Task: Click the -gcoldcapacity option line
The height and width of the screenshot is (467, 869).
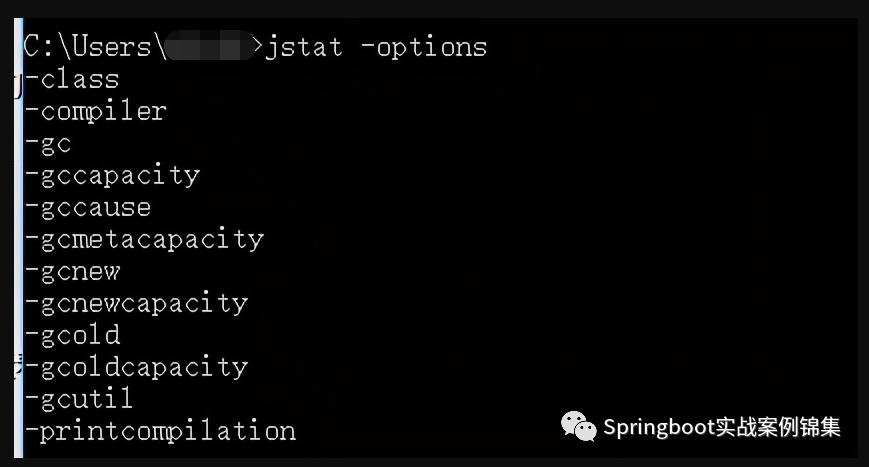Action: point(136,367)
